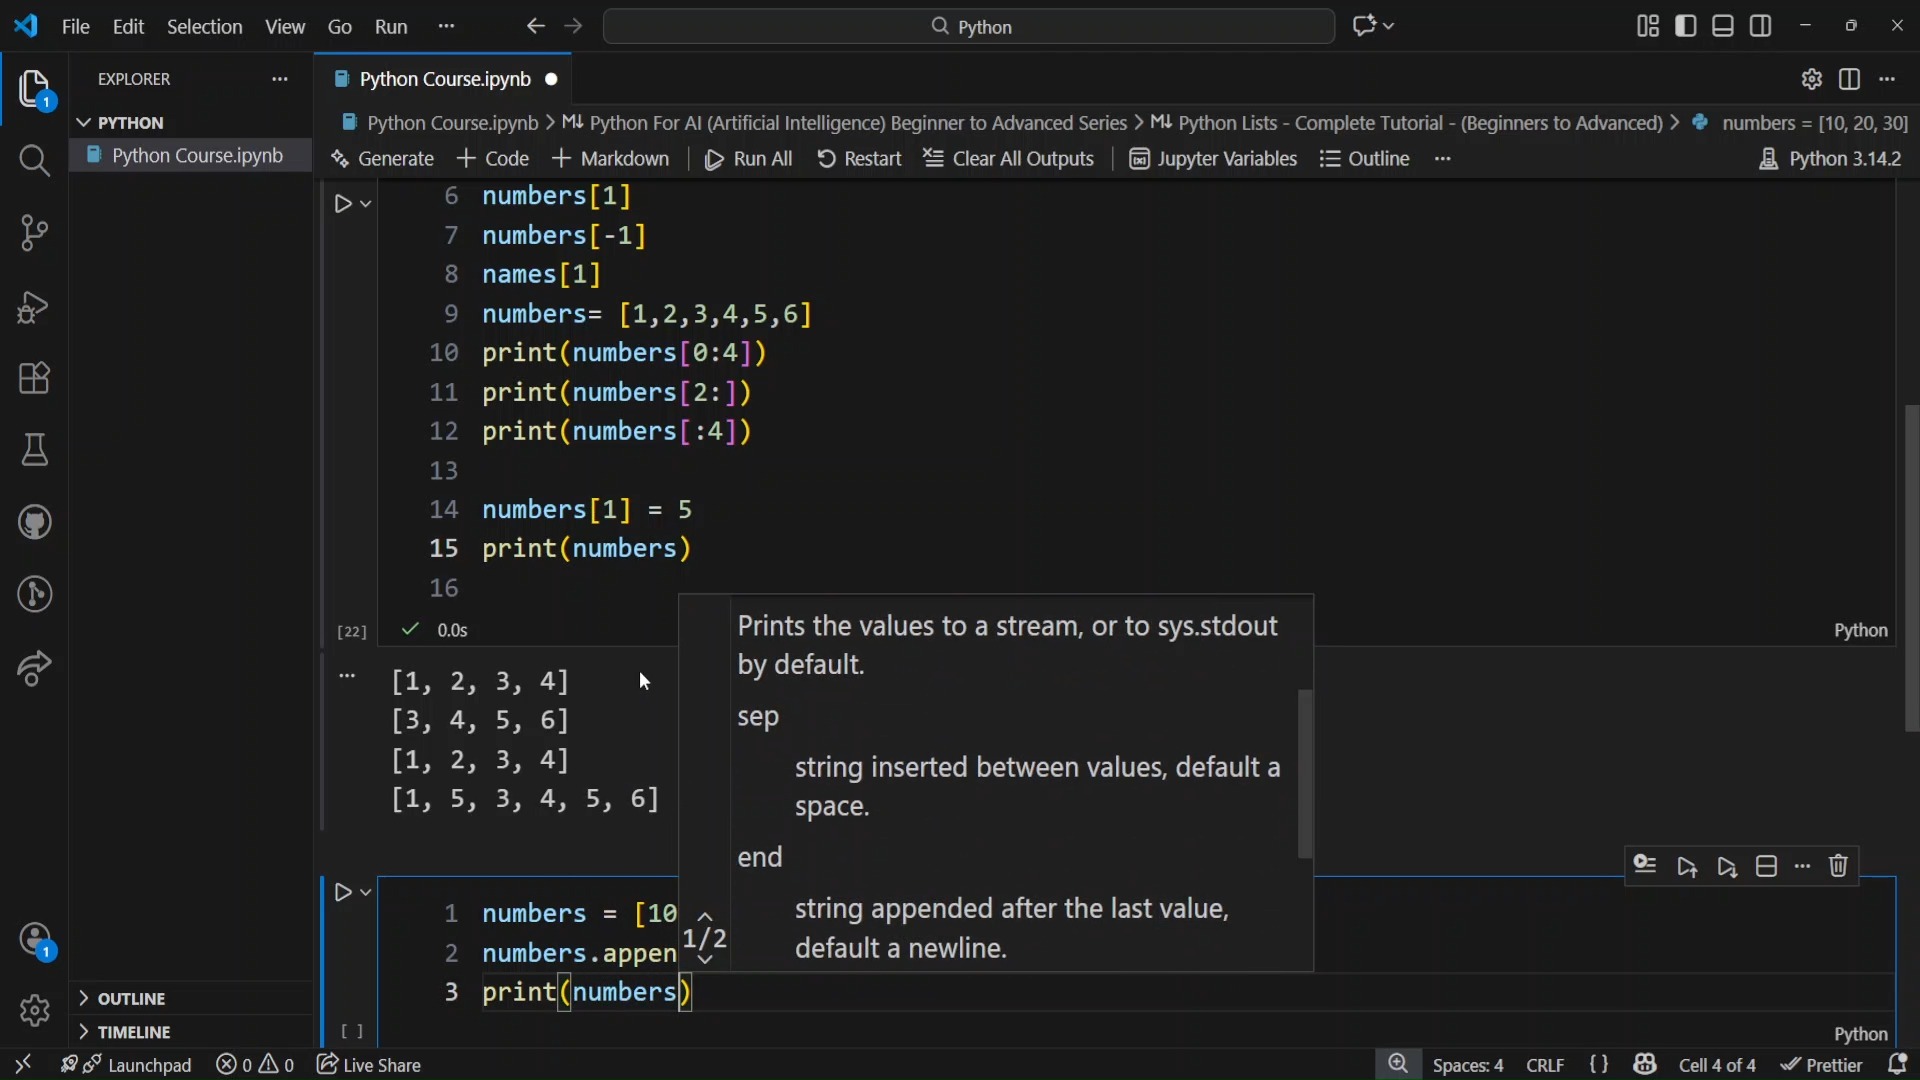Open the GitLens icon in activity bar
Image resolution: width=1920 pixels, height=1080 pixels.
click(x=35, y=596)
